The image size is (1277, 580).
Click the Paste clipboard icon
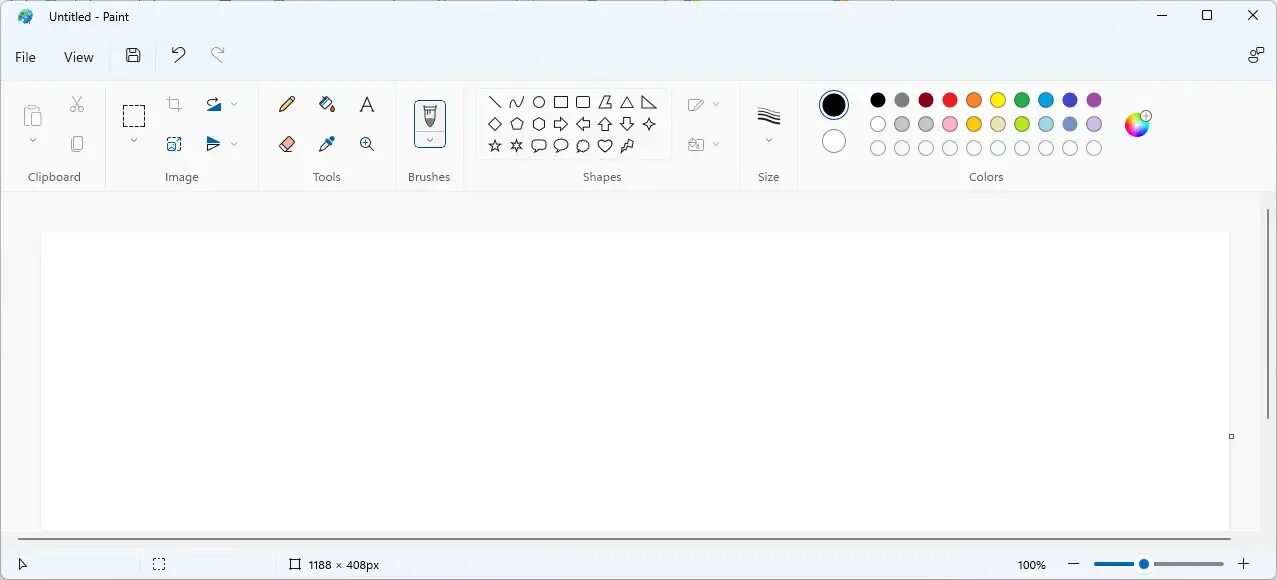click(33, 115)
